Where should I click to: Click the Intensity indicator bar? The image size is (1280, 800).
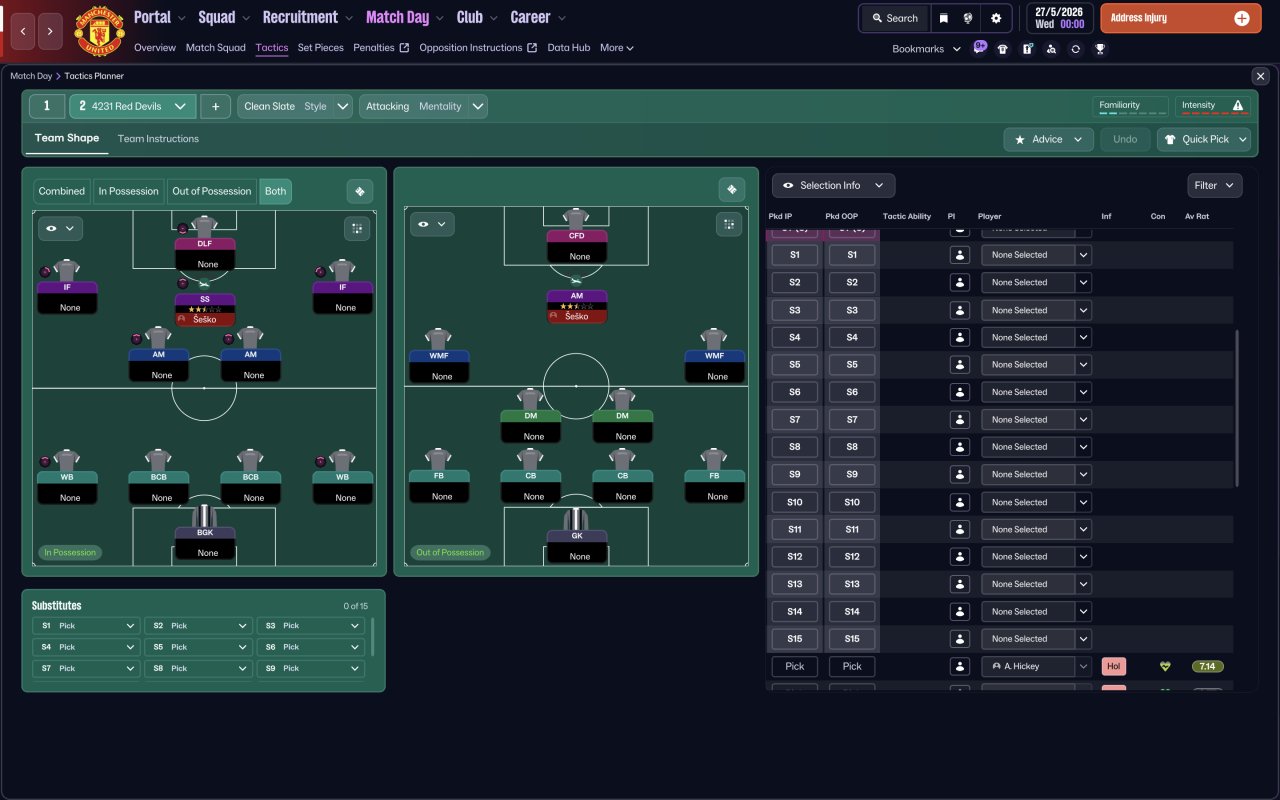coord(1211,106)
